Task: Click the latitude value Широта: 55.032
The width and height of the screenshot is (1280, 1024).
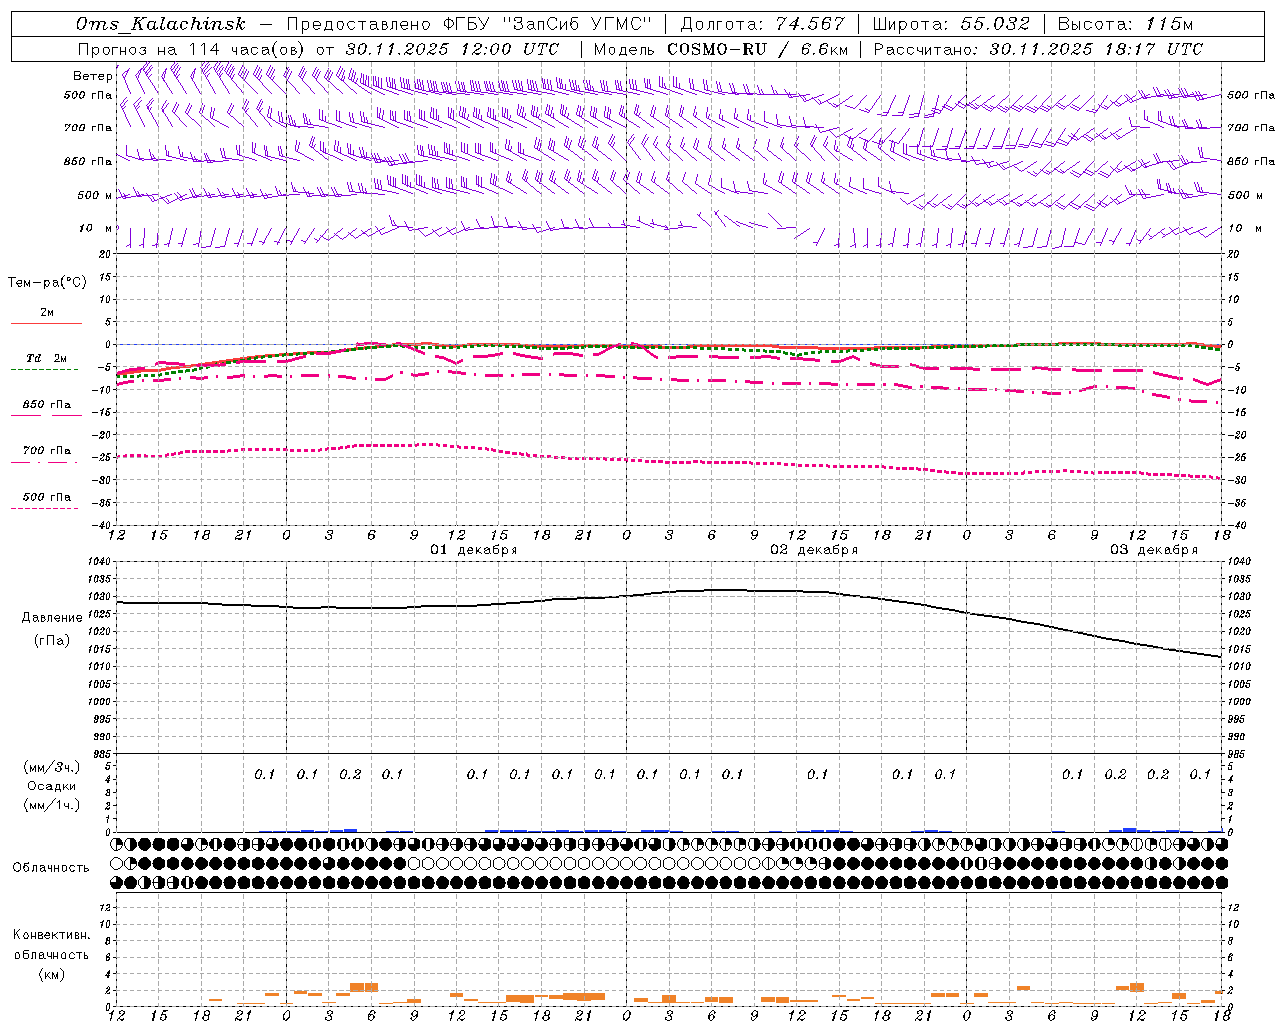Action: tap(951, 24)
